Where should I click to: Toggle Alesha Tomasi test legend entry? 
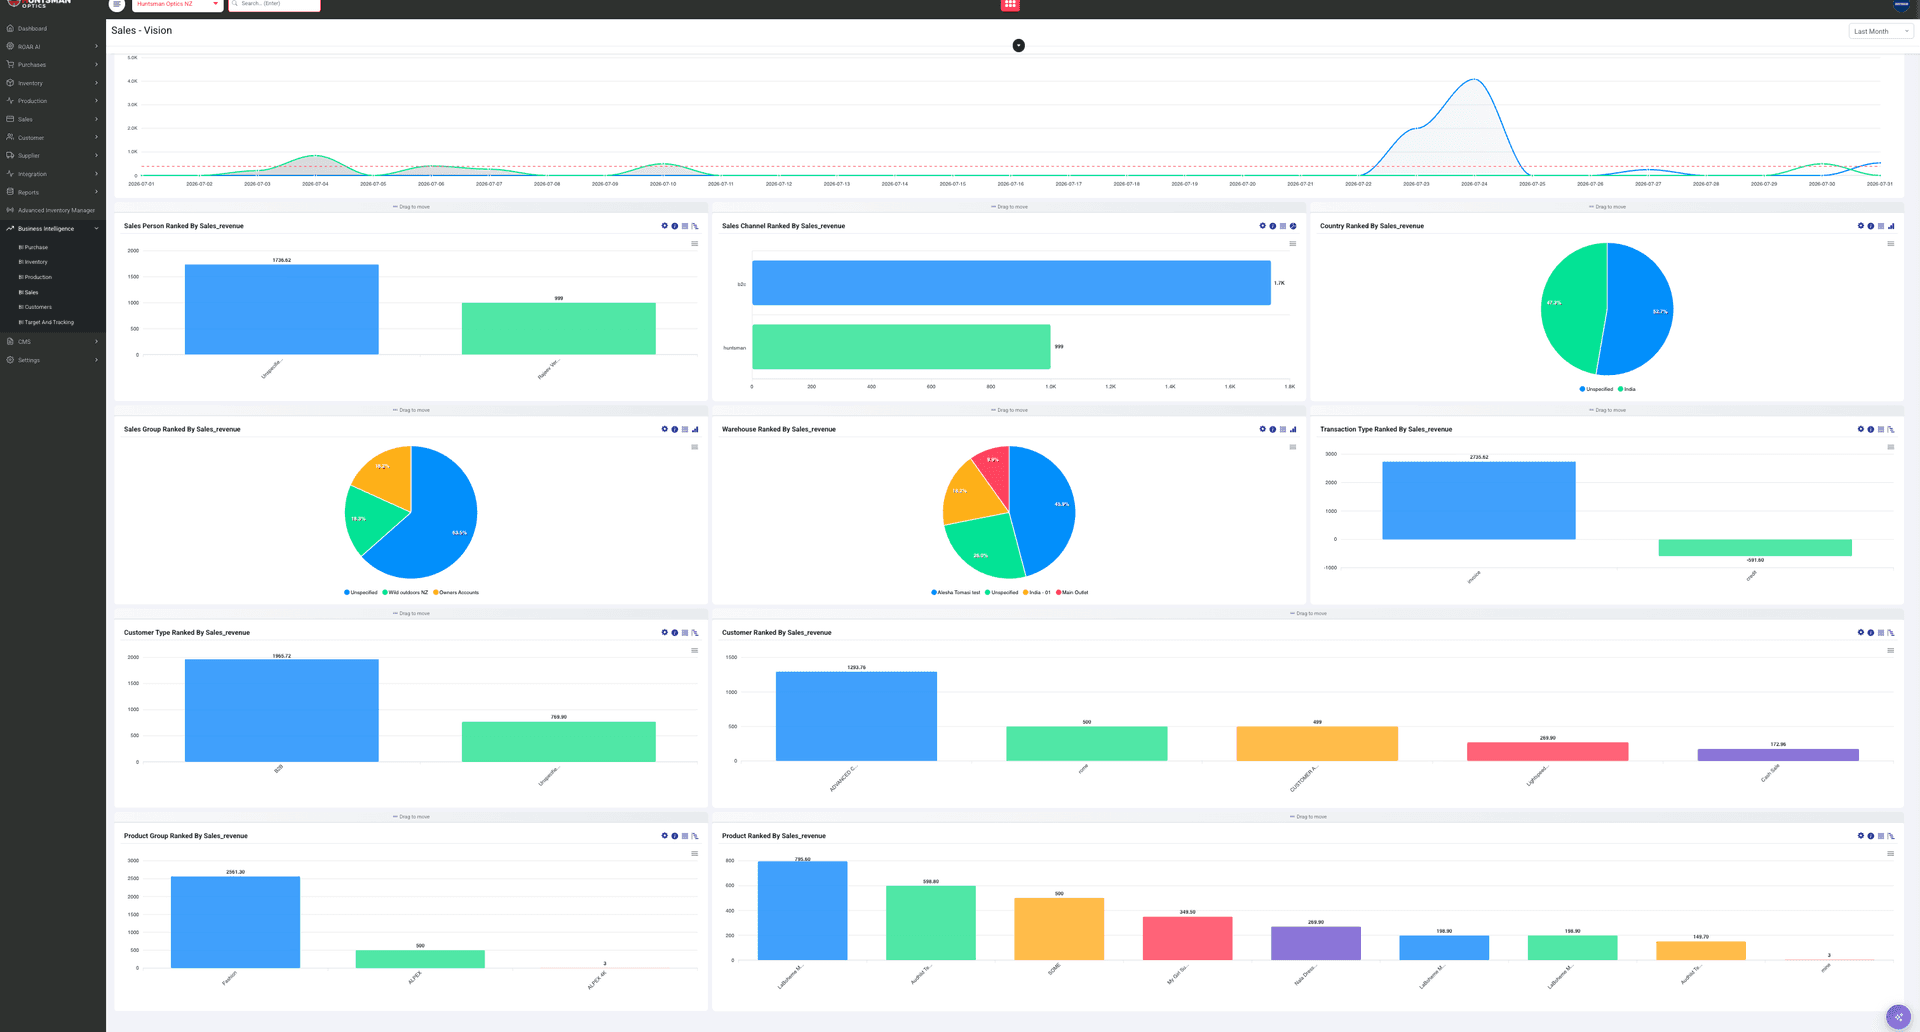click(956, 592)
